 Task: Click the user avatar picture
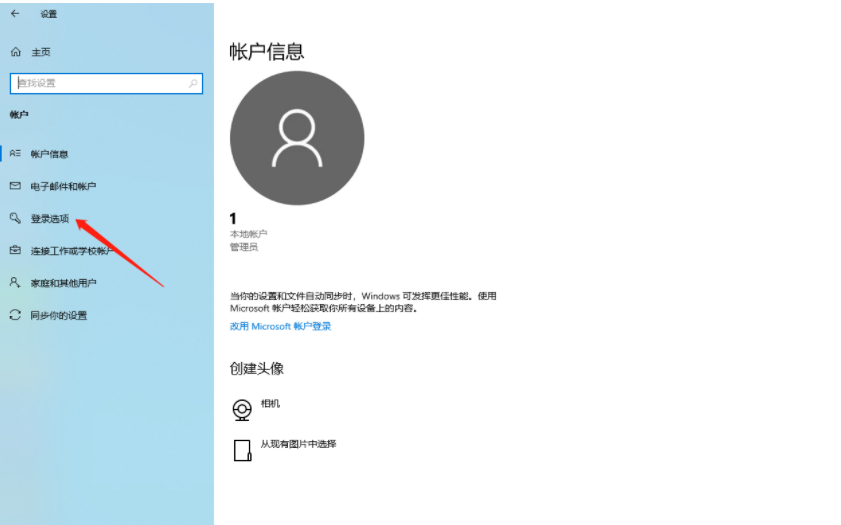297,138
